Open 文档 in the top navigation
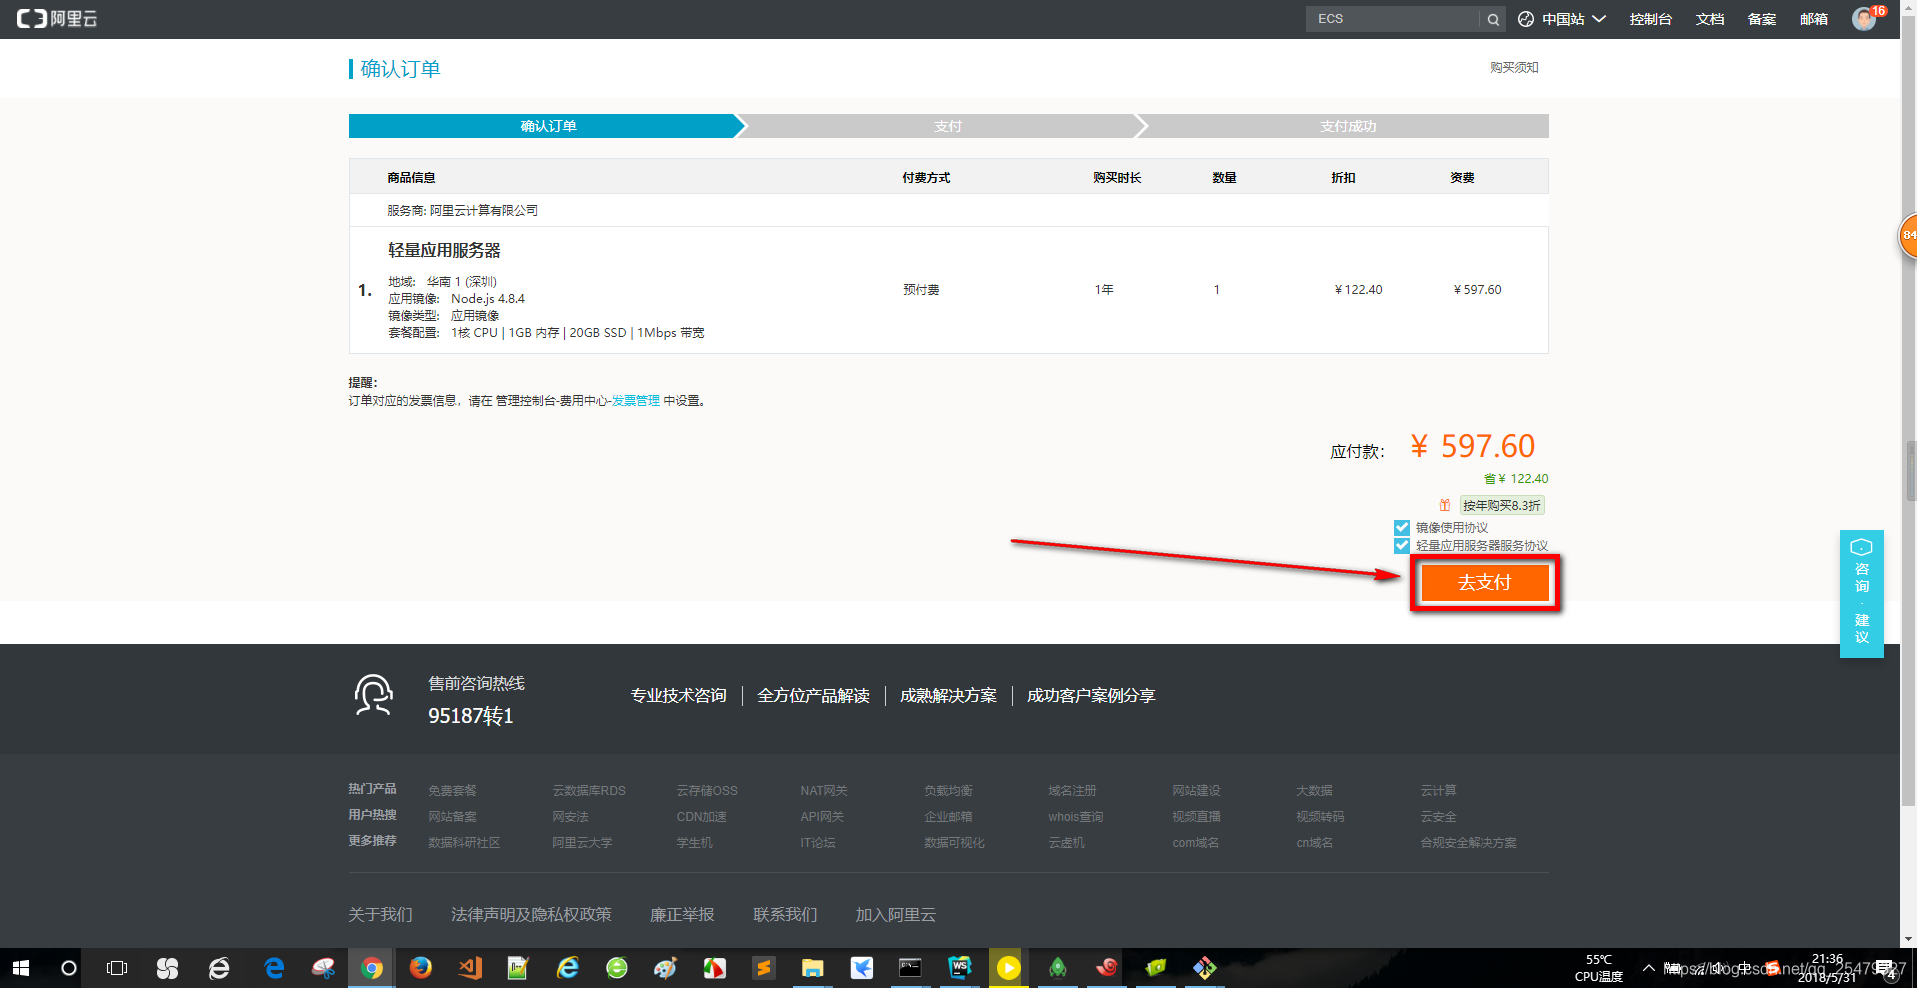This screenshot has width=1917, height=988. click(x=1709, y=19)
